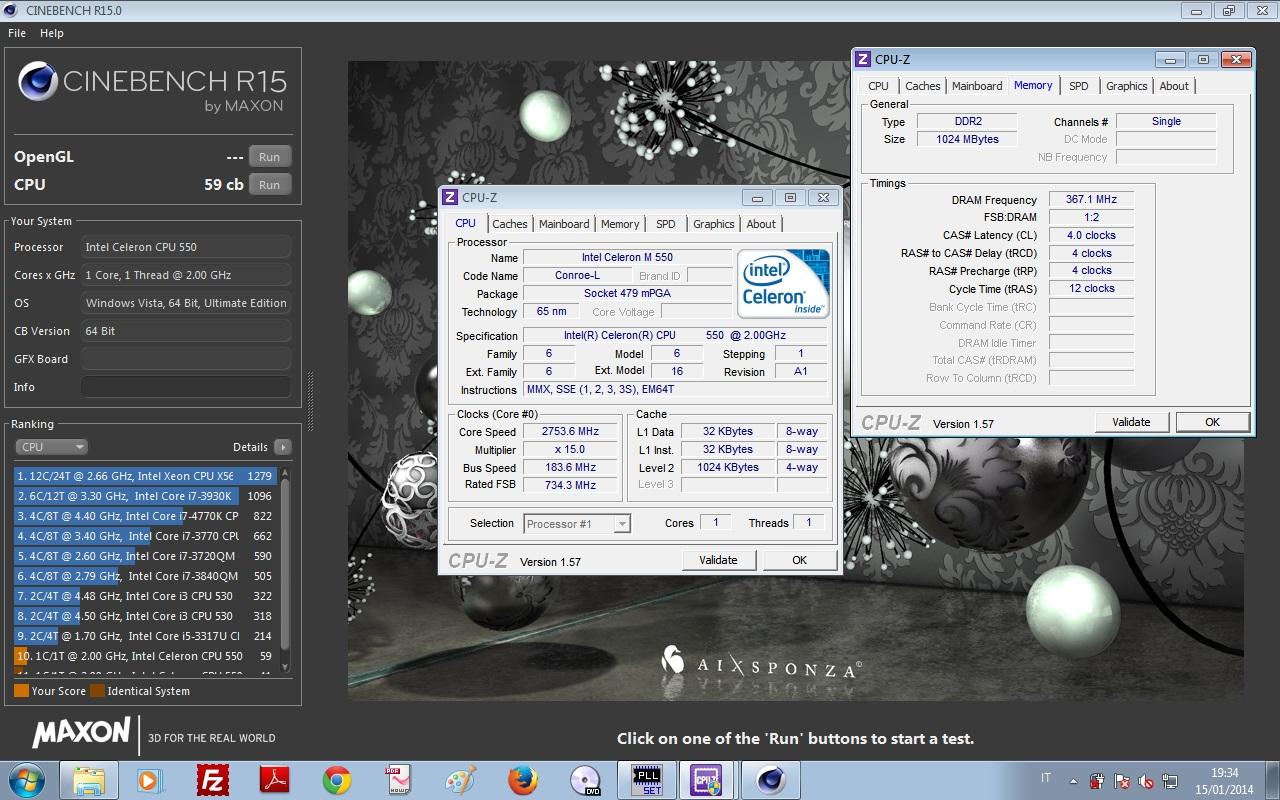
Task: Click the Info text field in Your System
Action: (x=186, y=387)
